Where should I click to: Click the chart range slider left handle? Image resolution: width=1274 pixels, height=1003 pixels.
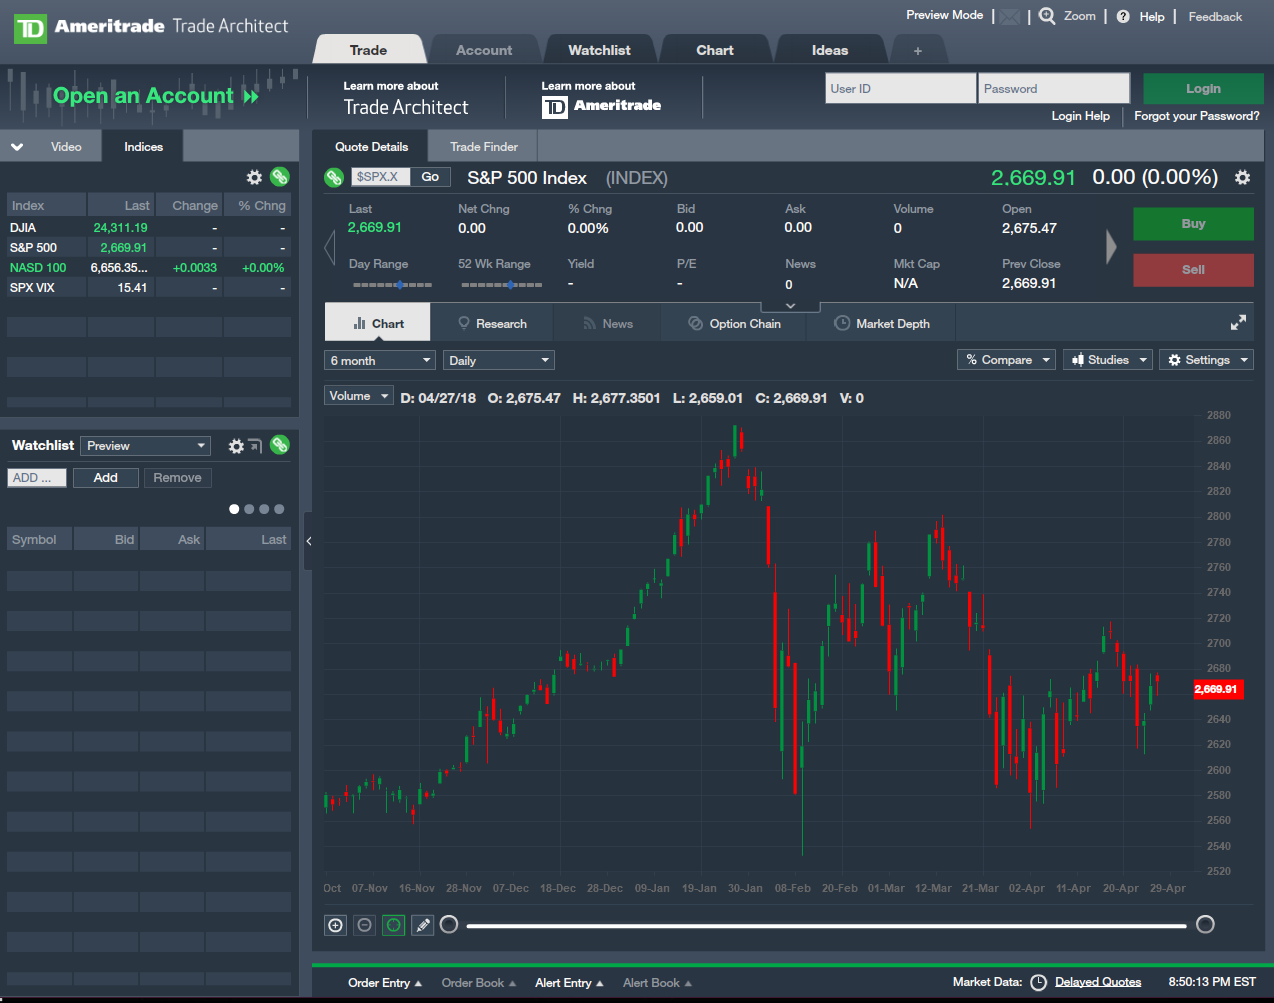point(449,924)
